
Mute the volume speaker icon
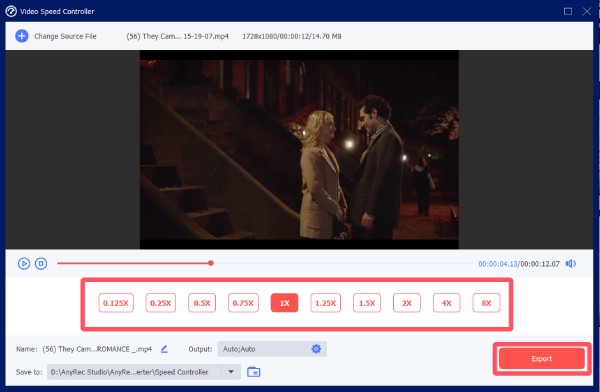[571, 263]
